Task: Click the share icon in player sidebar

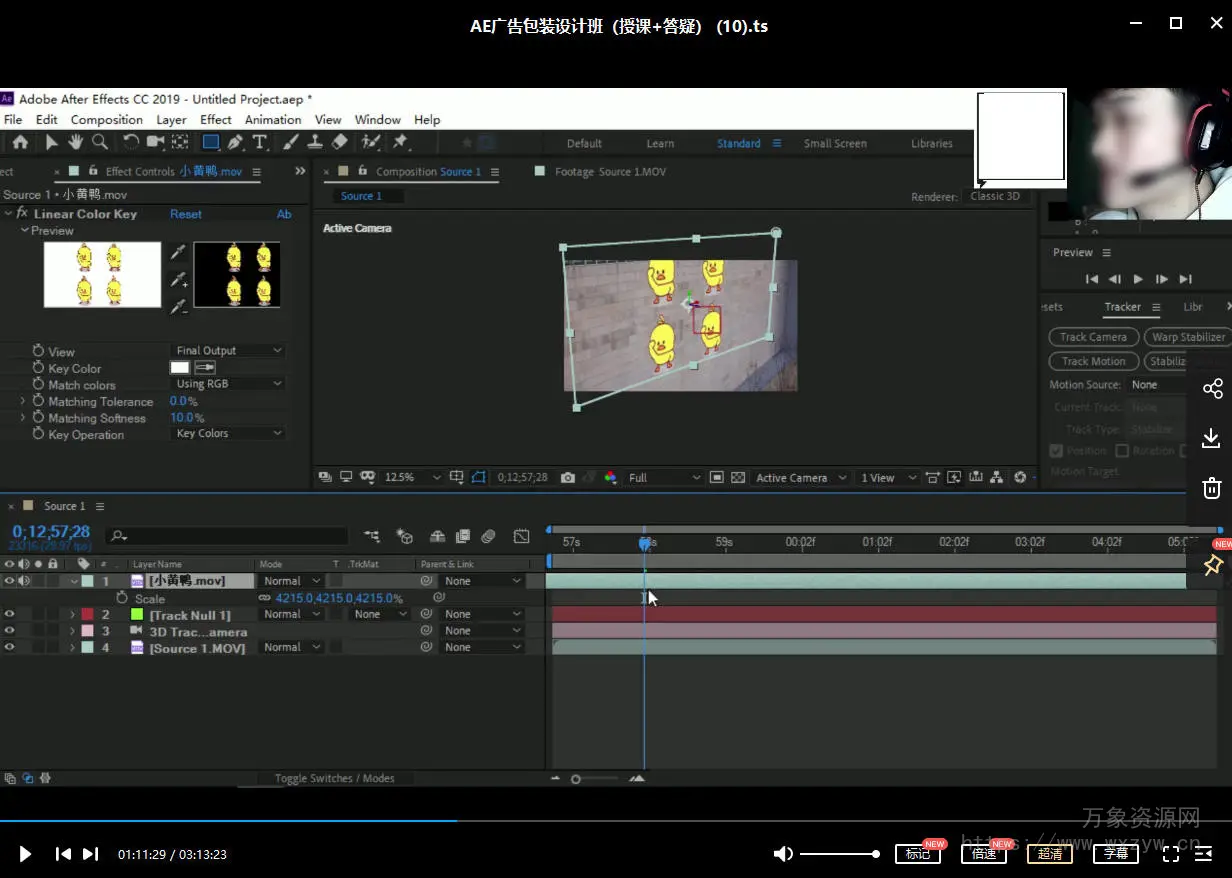Action: pos(1212,388)
